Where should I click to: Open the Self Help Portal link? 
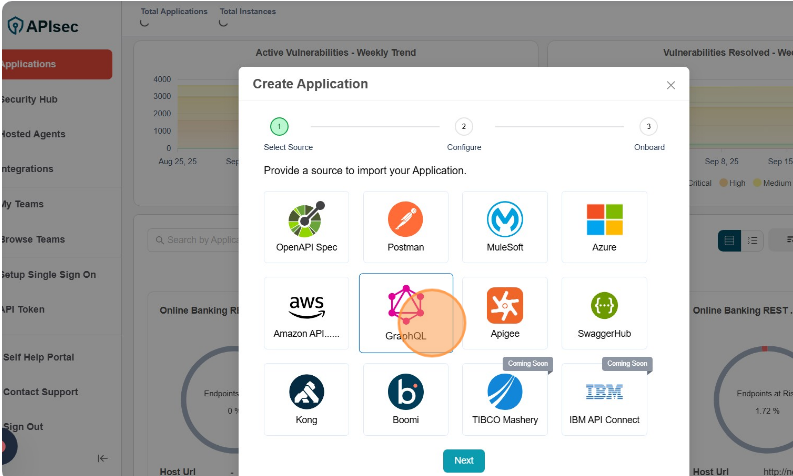click(38, 357)
